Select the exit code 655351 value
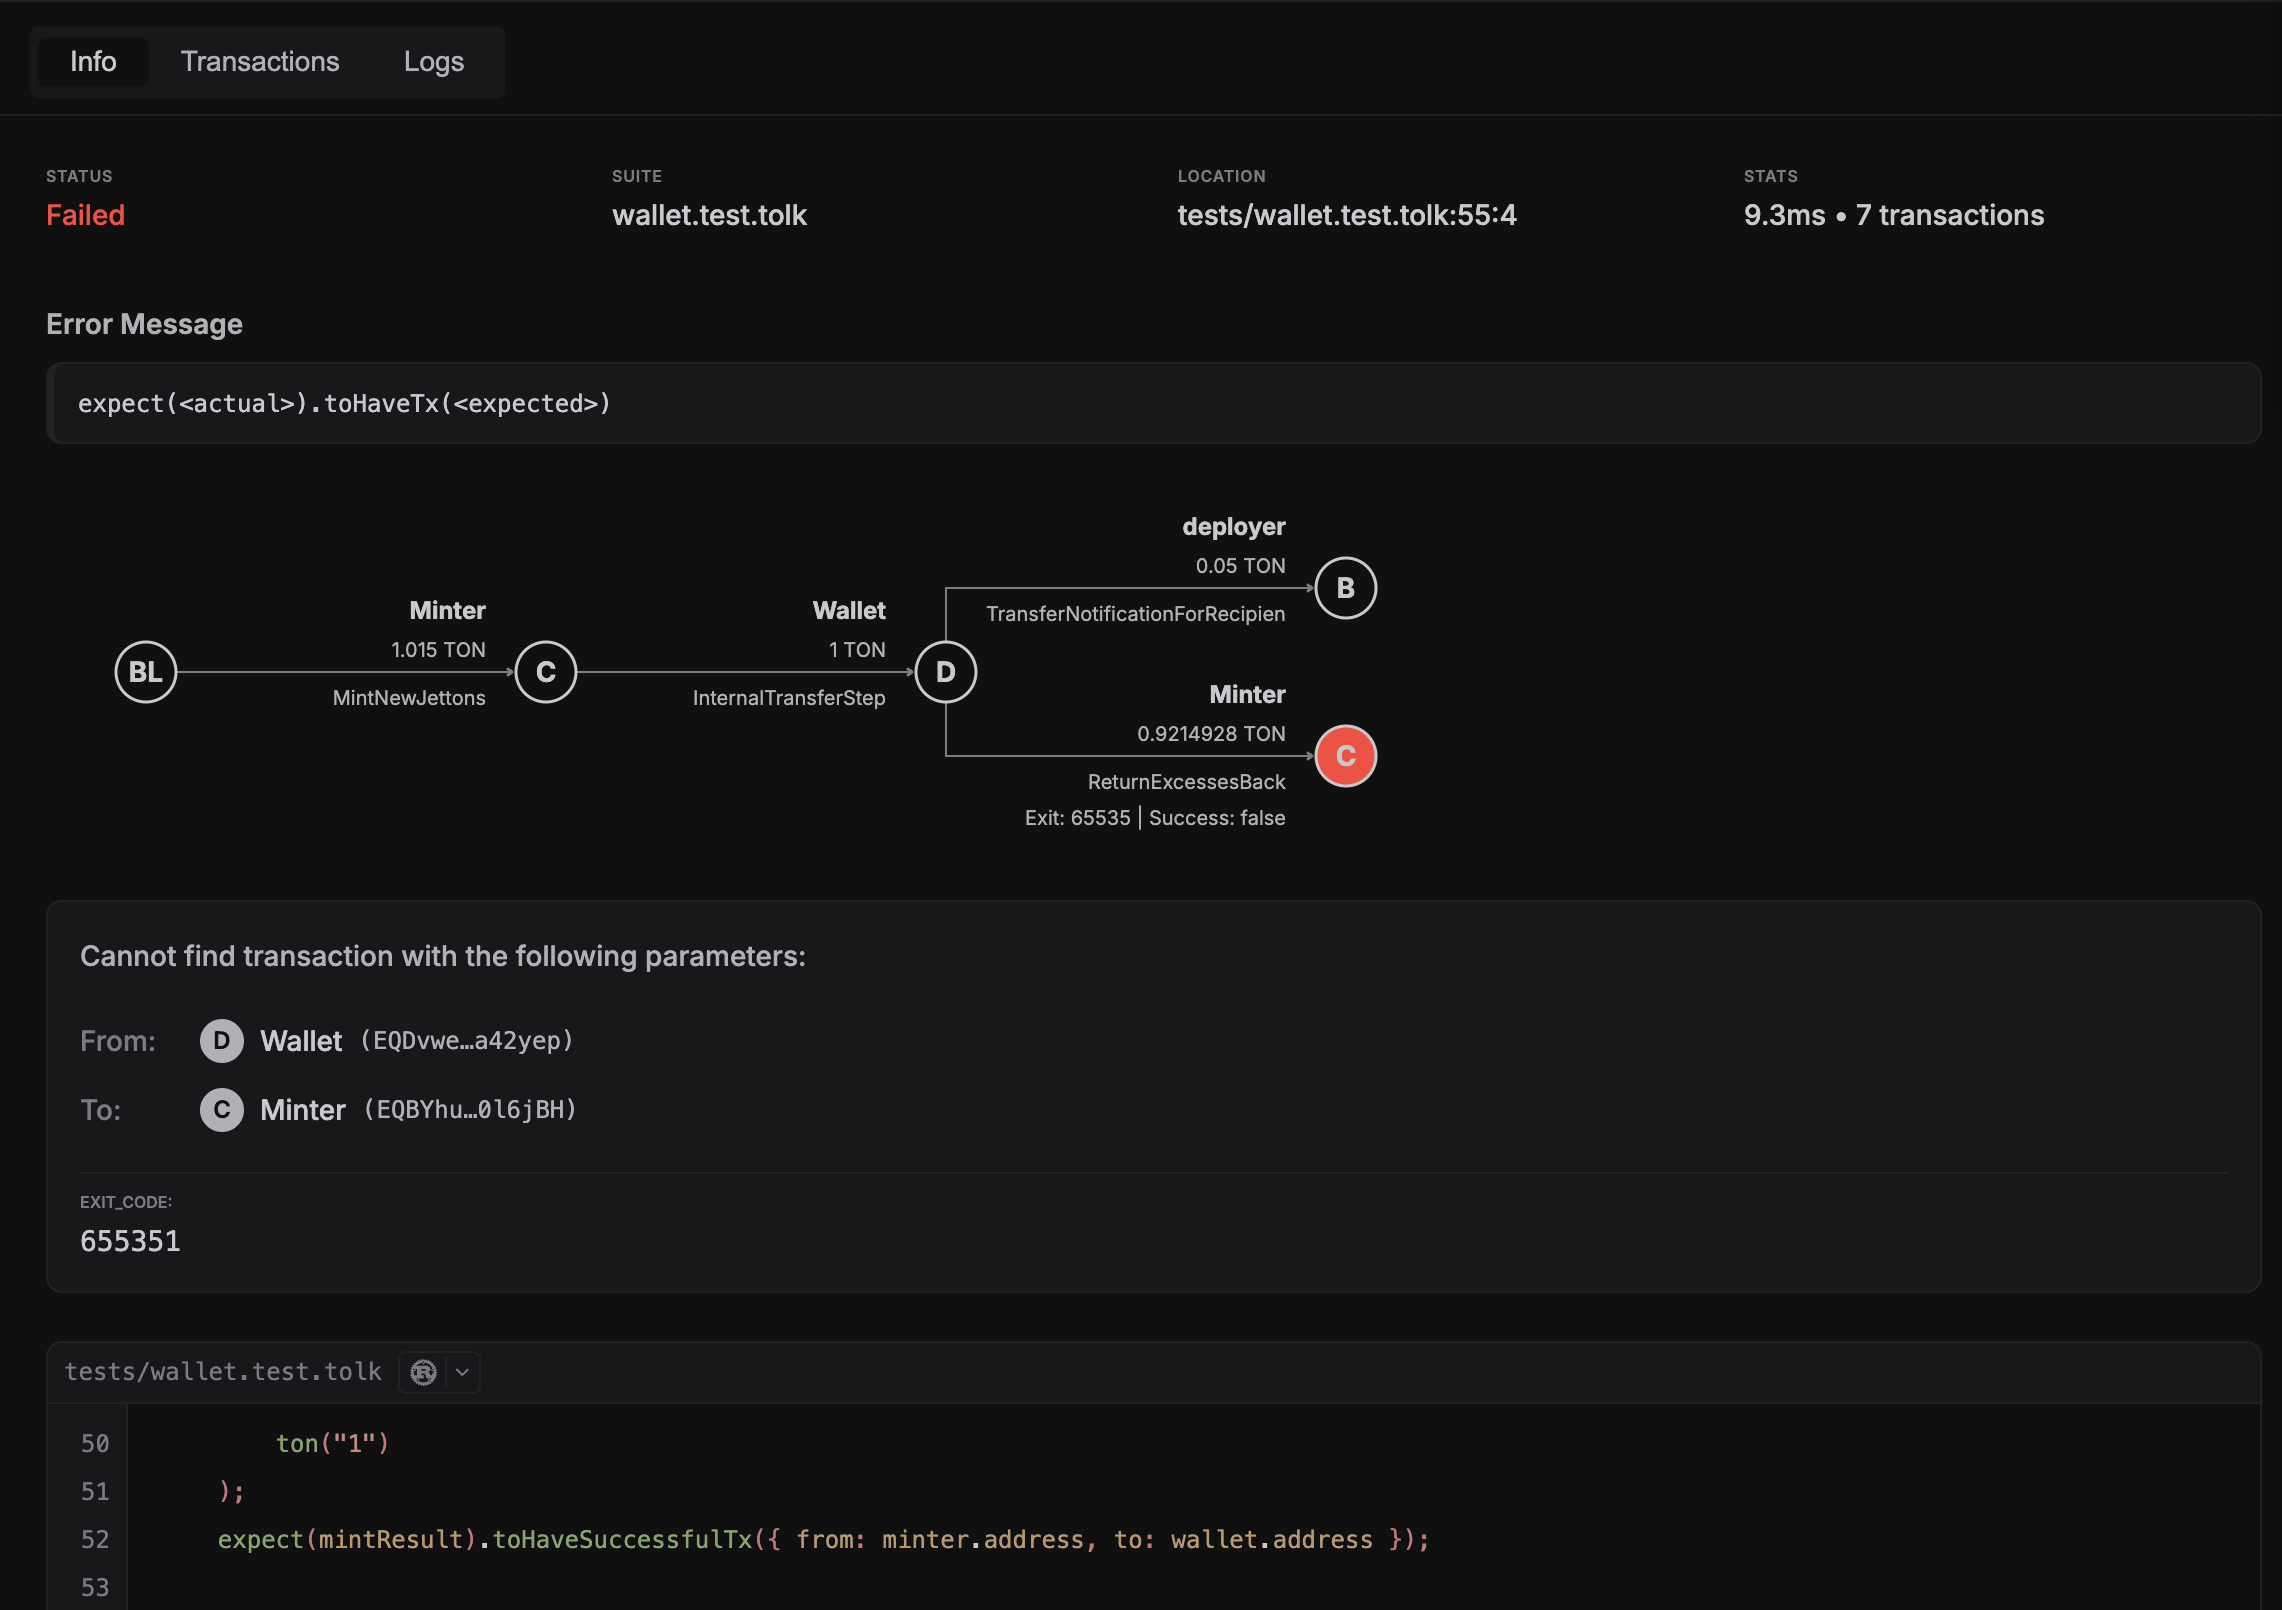The width and height of the screenshot is (2282, 1610). [130, 1241]
